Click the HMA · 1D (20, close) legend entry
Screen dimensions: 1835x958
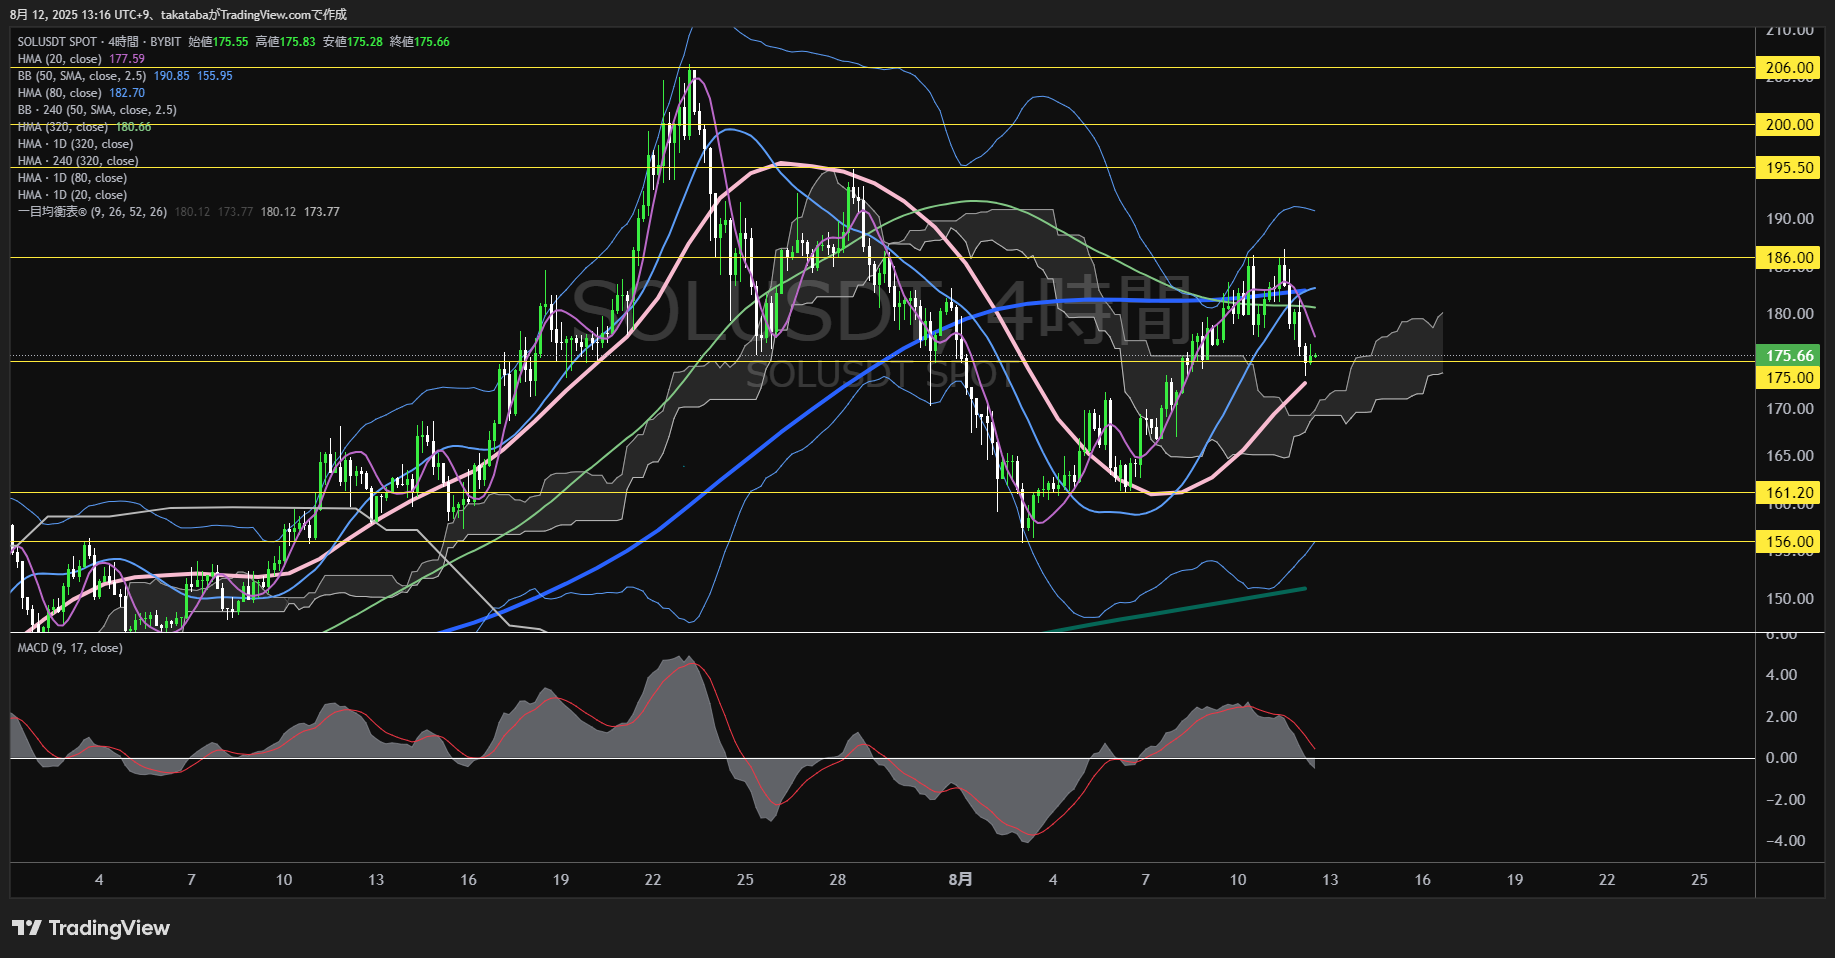[x=72, y=195]
